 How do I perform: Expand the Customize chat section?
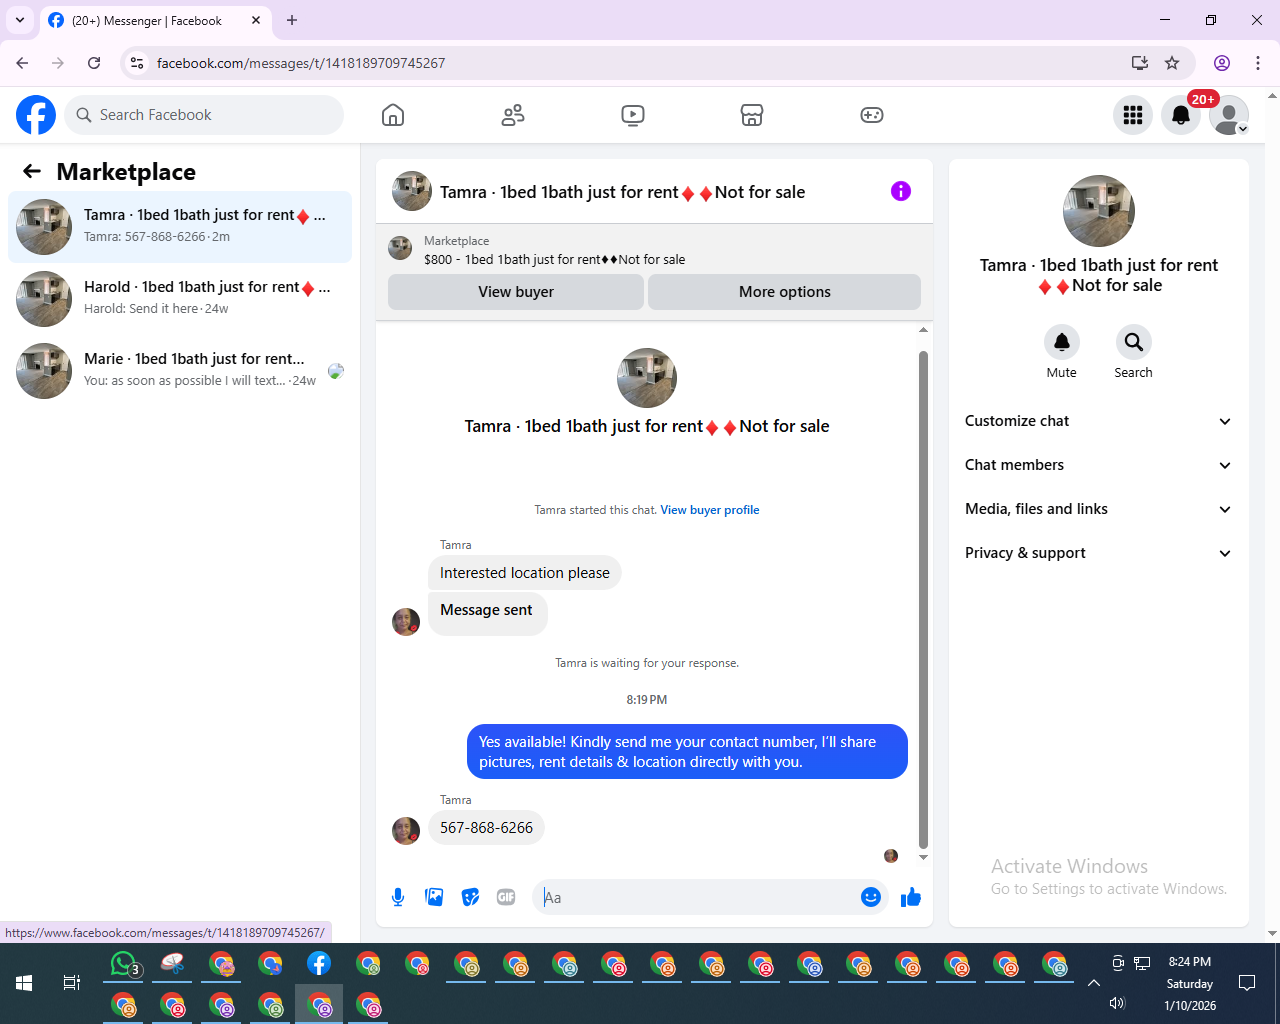tap(1097, 421)
